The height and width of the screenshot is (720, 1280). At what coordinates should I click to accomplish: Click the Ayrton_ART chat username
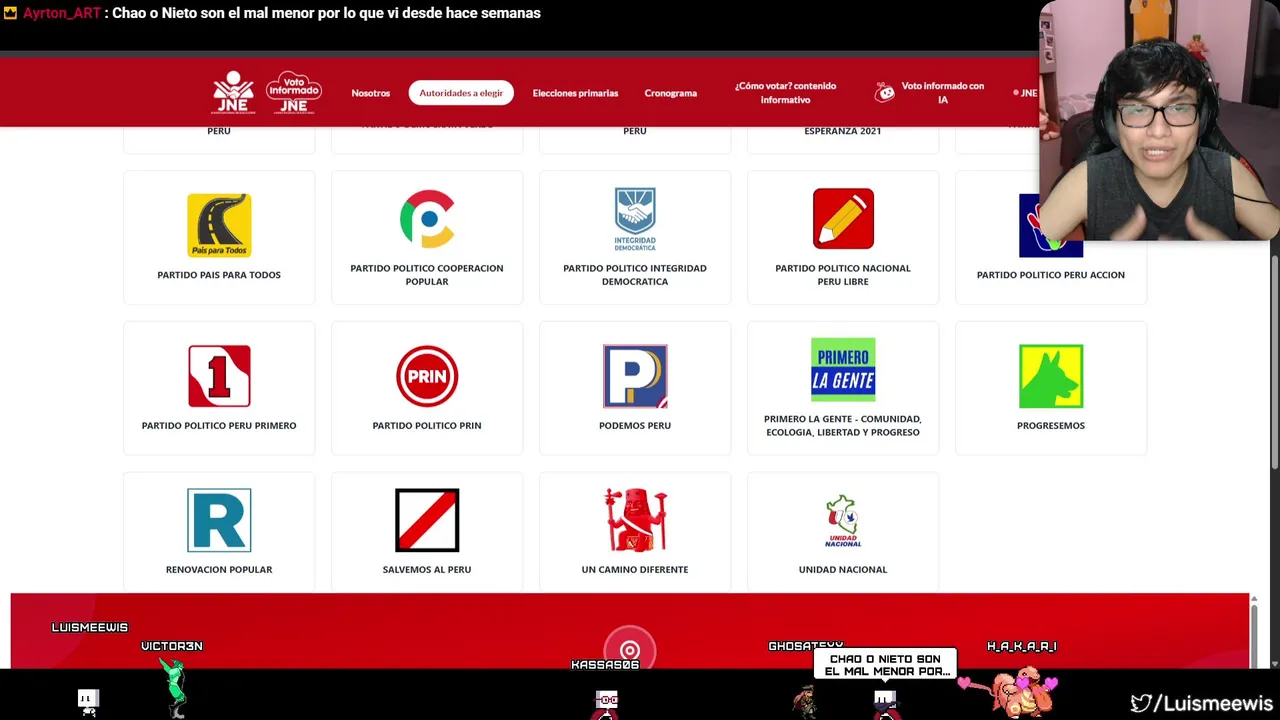coord(62,13)
